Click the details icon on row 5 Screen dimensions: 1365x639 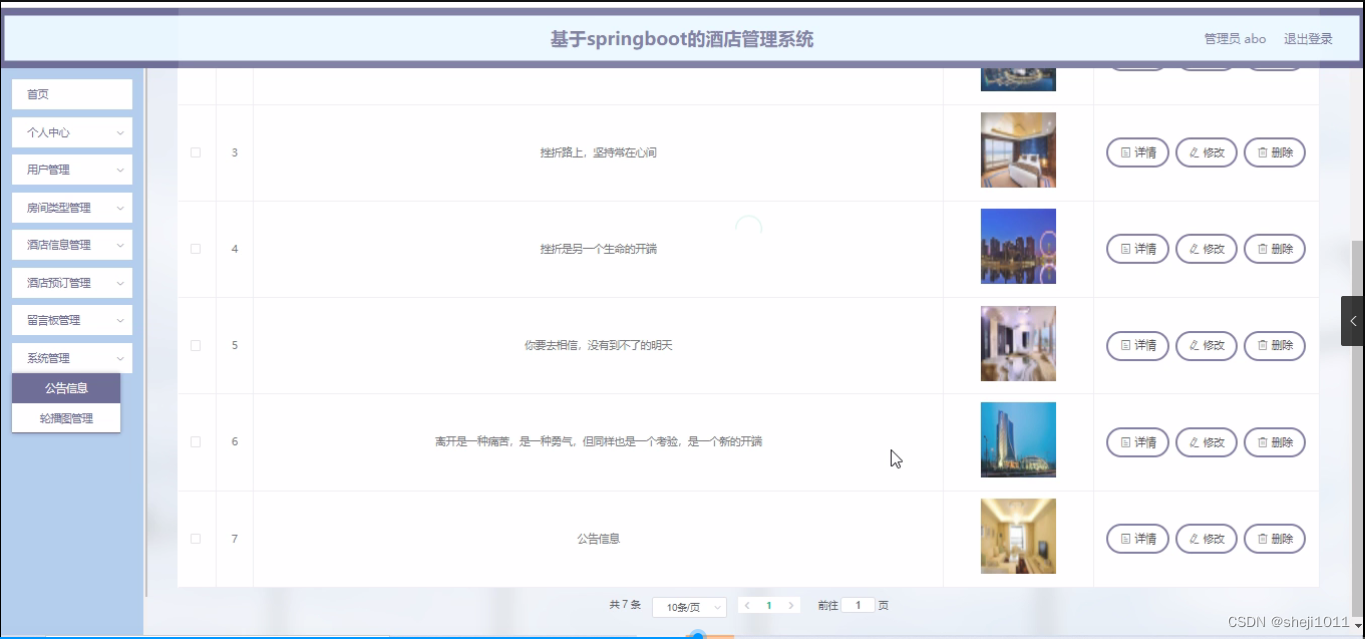[1124, 345]
